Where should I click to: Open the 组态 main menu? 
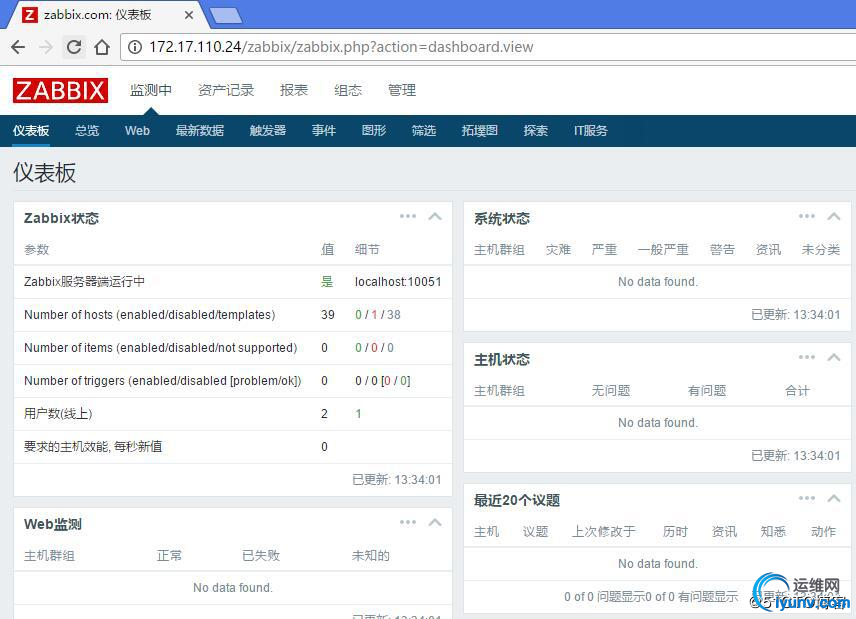348,90
